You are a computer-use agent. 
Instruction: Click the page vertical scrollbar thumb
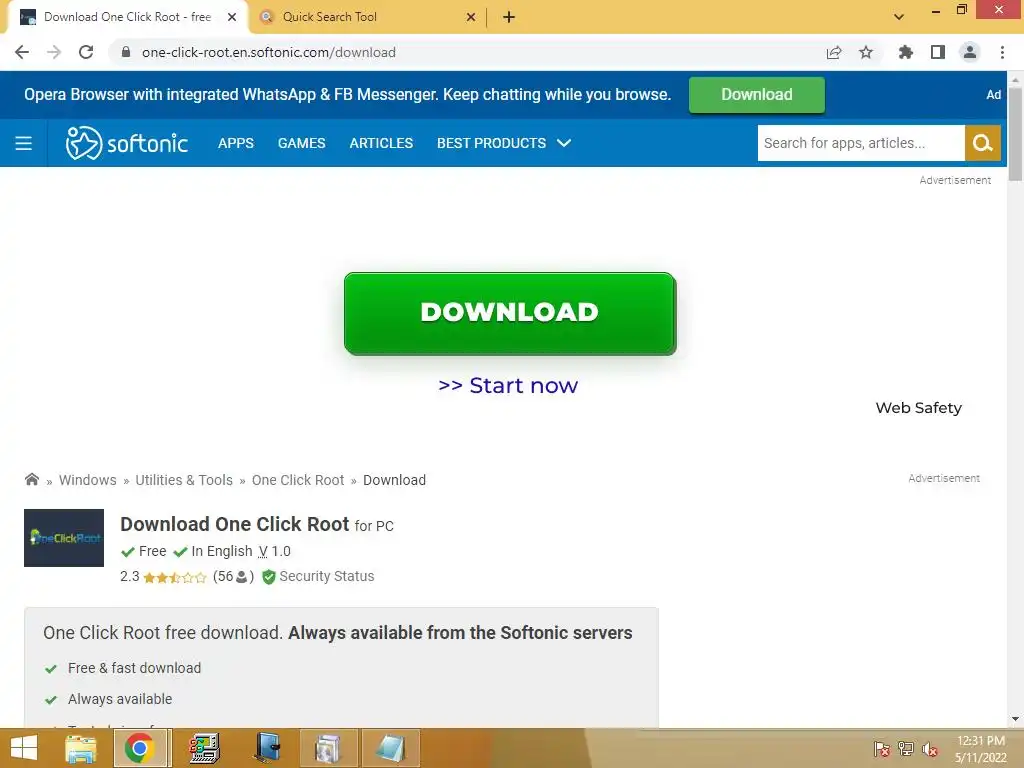pyautogui.click(x=1015, y=134)
